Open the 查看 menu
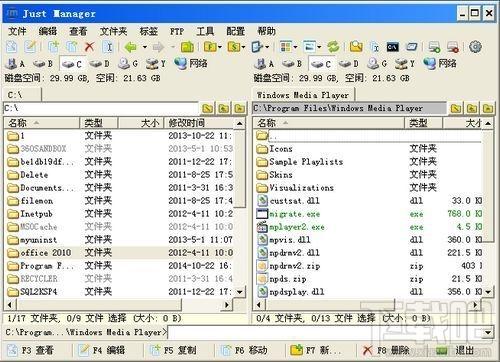Image resolution: width=500 pixels, height=362 pixels. (x=78, y=31)
